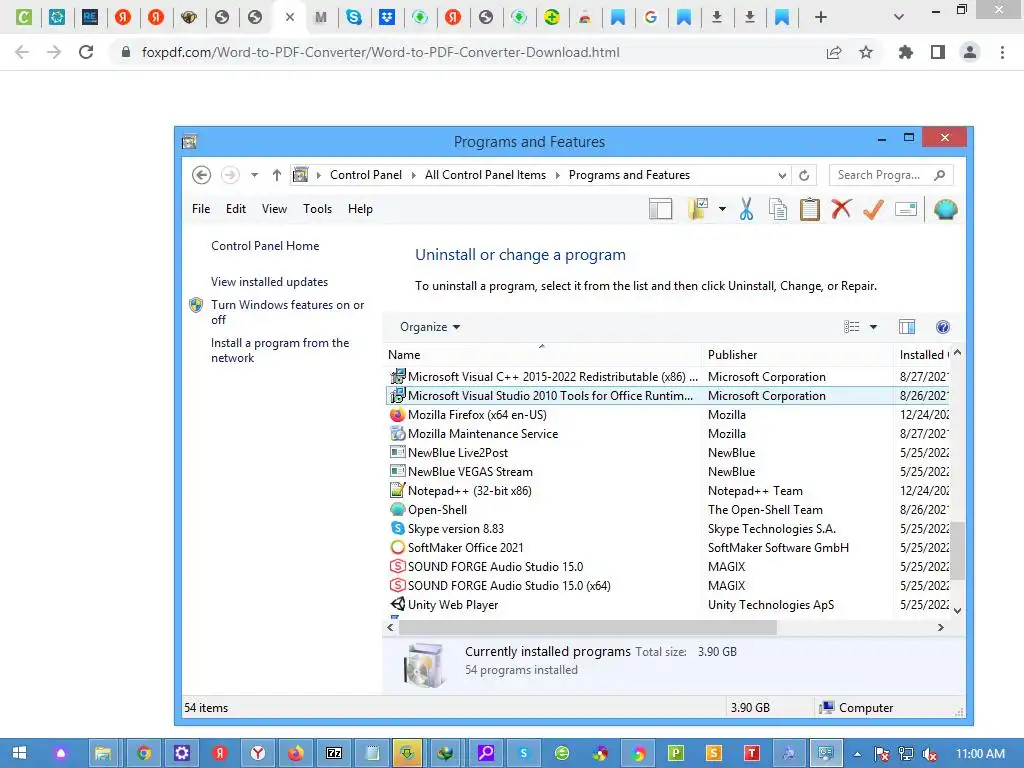Sort by the Name column header
This screenshot has height=768, width=1024.
pyautogui.click(x=542, y=355)
